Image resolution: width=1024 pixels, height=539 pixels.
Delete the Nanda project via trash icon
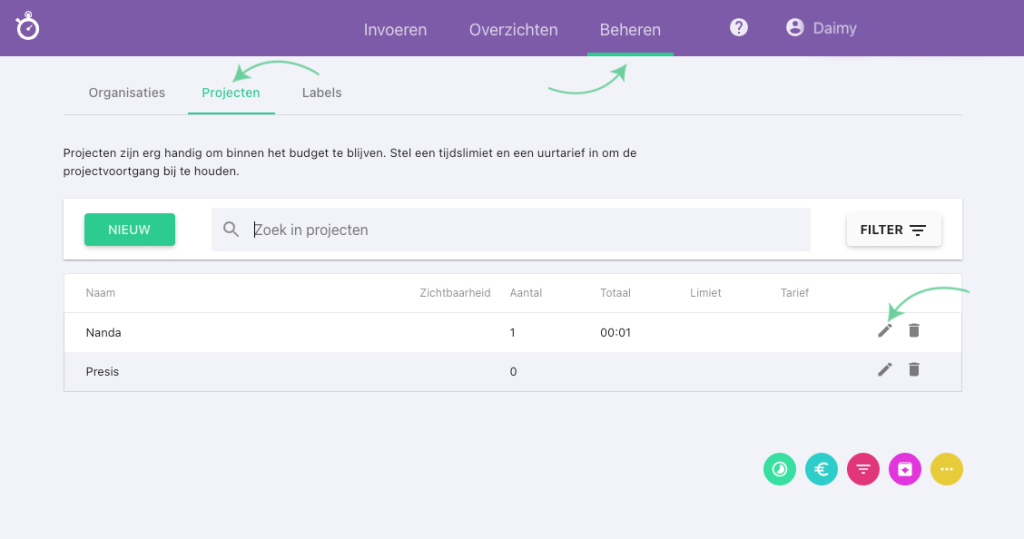tap(914, 331)
